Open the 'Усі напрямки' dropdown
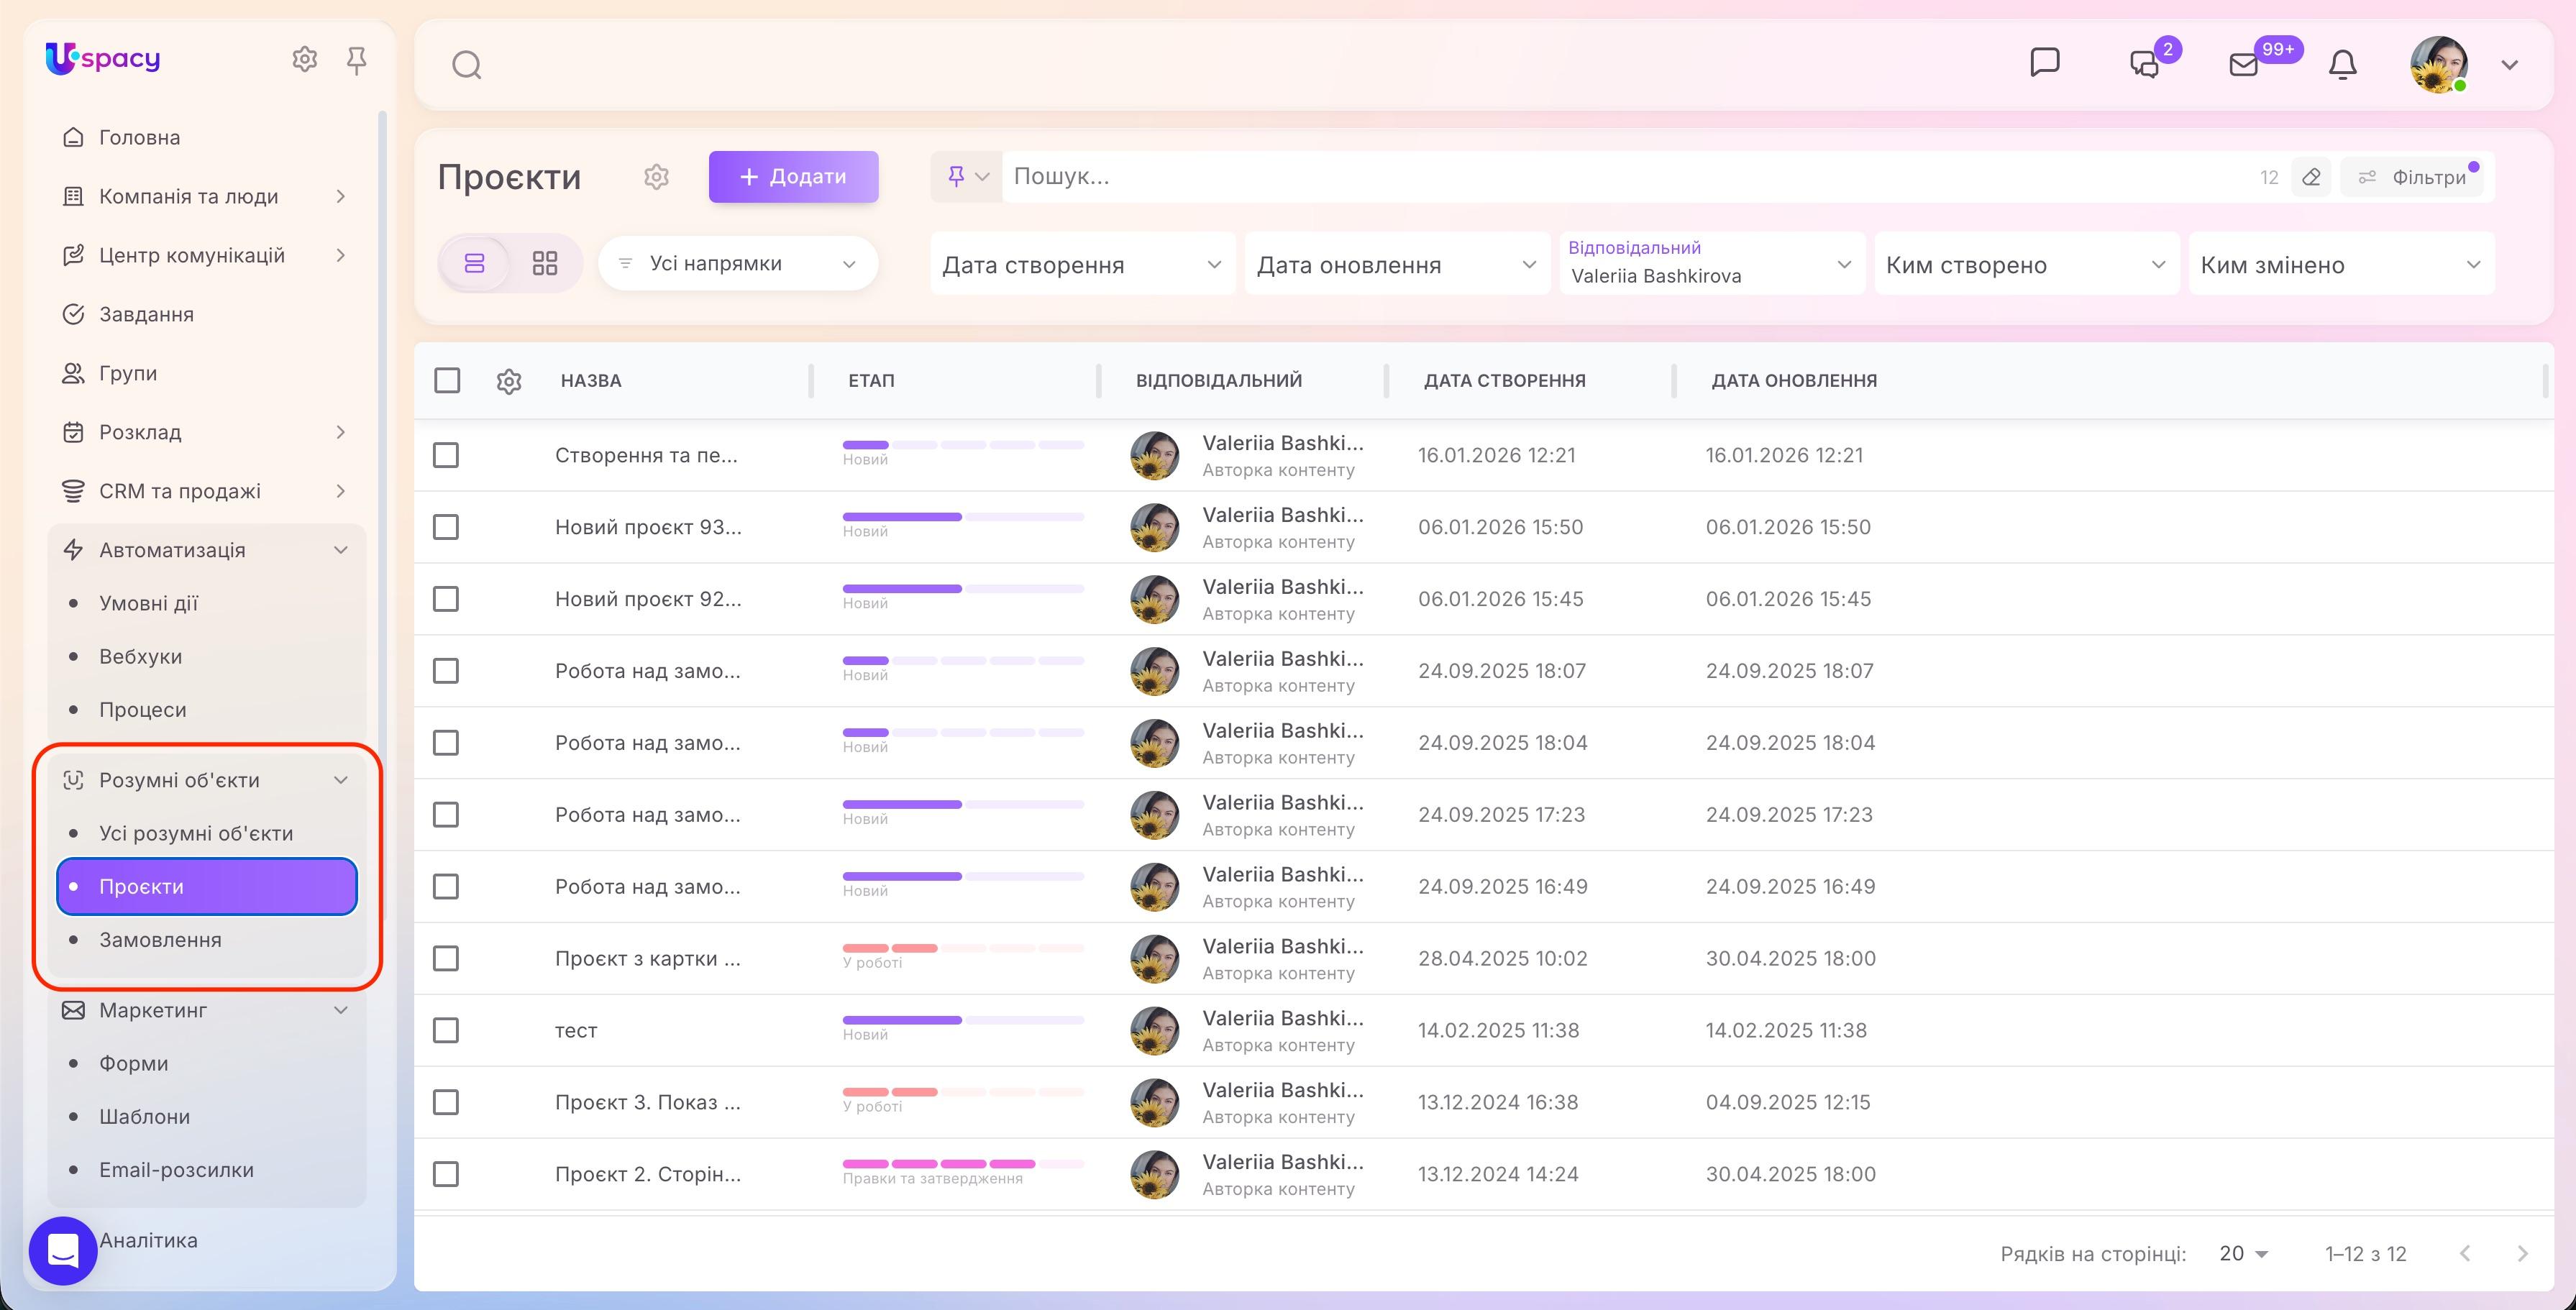Image resolution: width=2576 pixels, height=1310 pixels. pyautogui.click(x=738, y=263)
